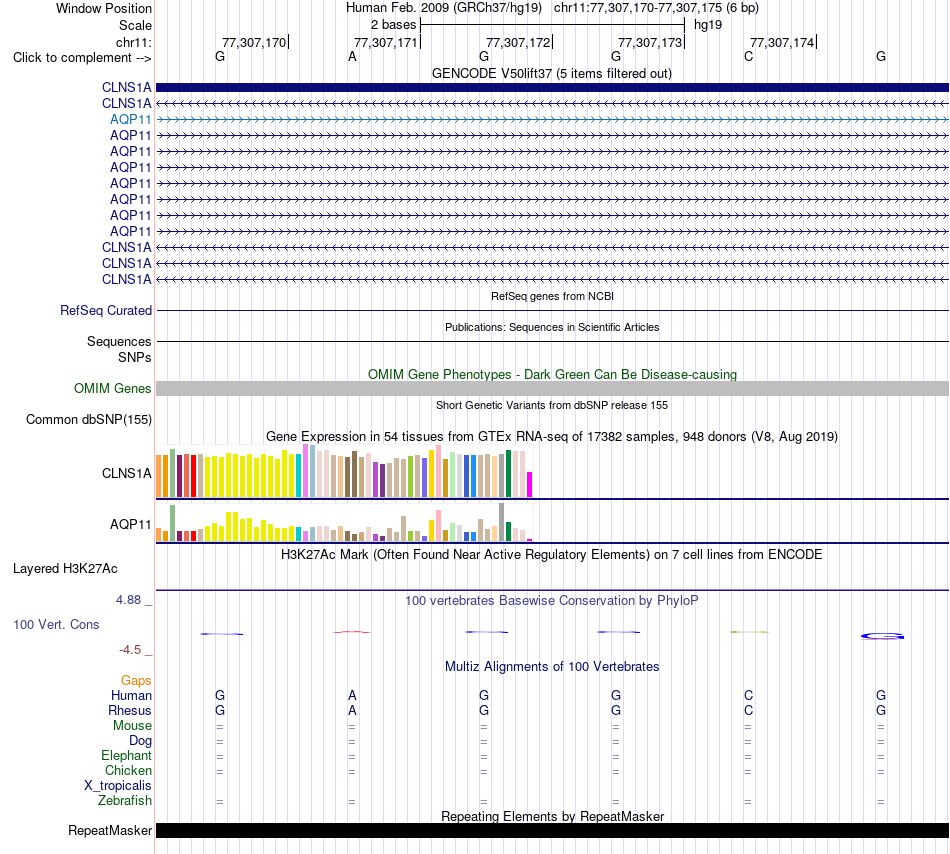
Task: Click the black RepeatMasker bar
Action: coord(552,830)
